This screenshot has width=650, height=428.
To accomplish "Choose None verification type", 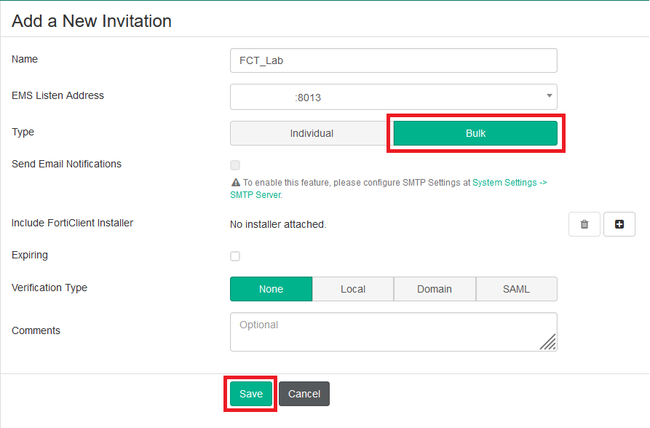I will [x=271, y=289].
